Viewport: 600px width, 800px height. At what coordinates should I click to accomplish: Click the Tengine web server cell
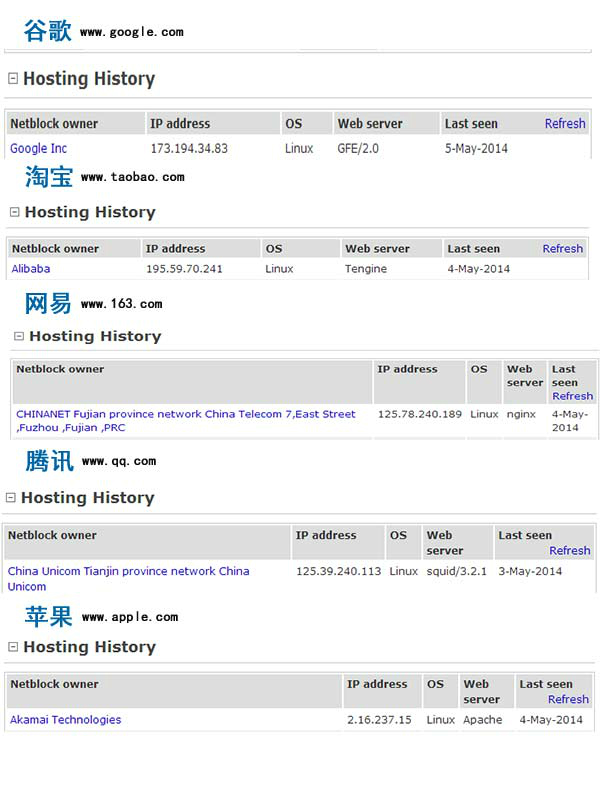pyautogui.click(x=366, y=269)
